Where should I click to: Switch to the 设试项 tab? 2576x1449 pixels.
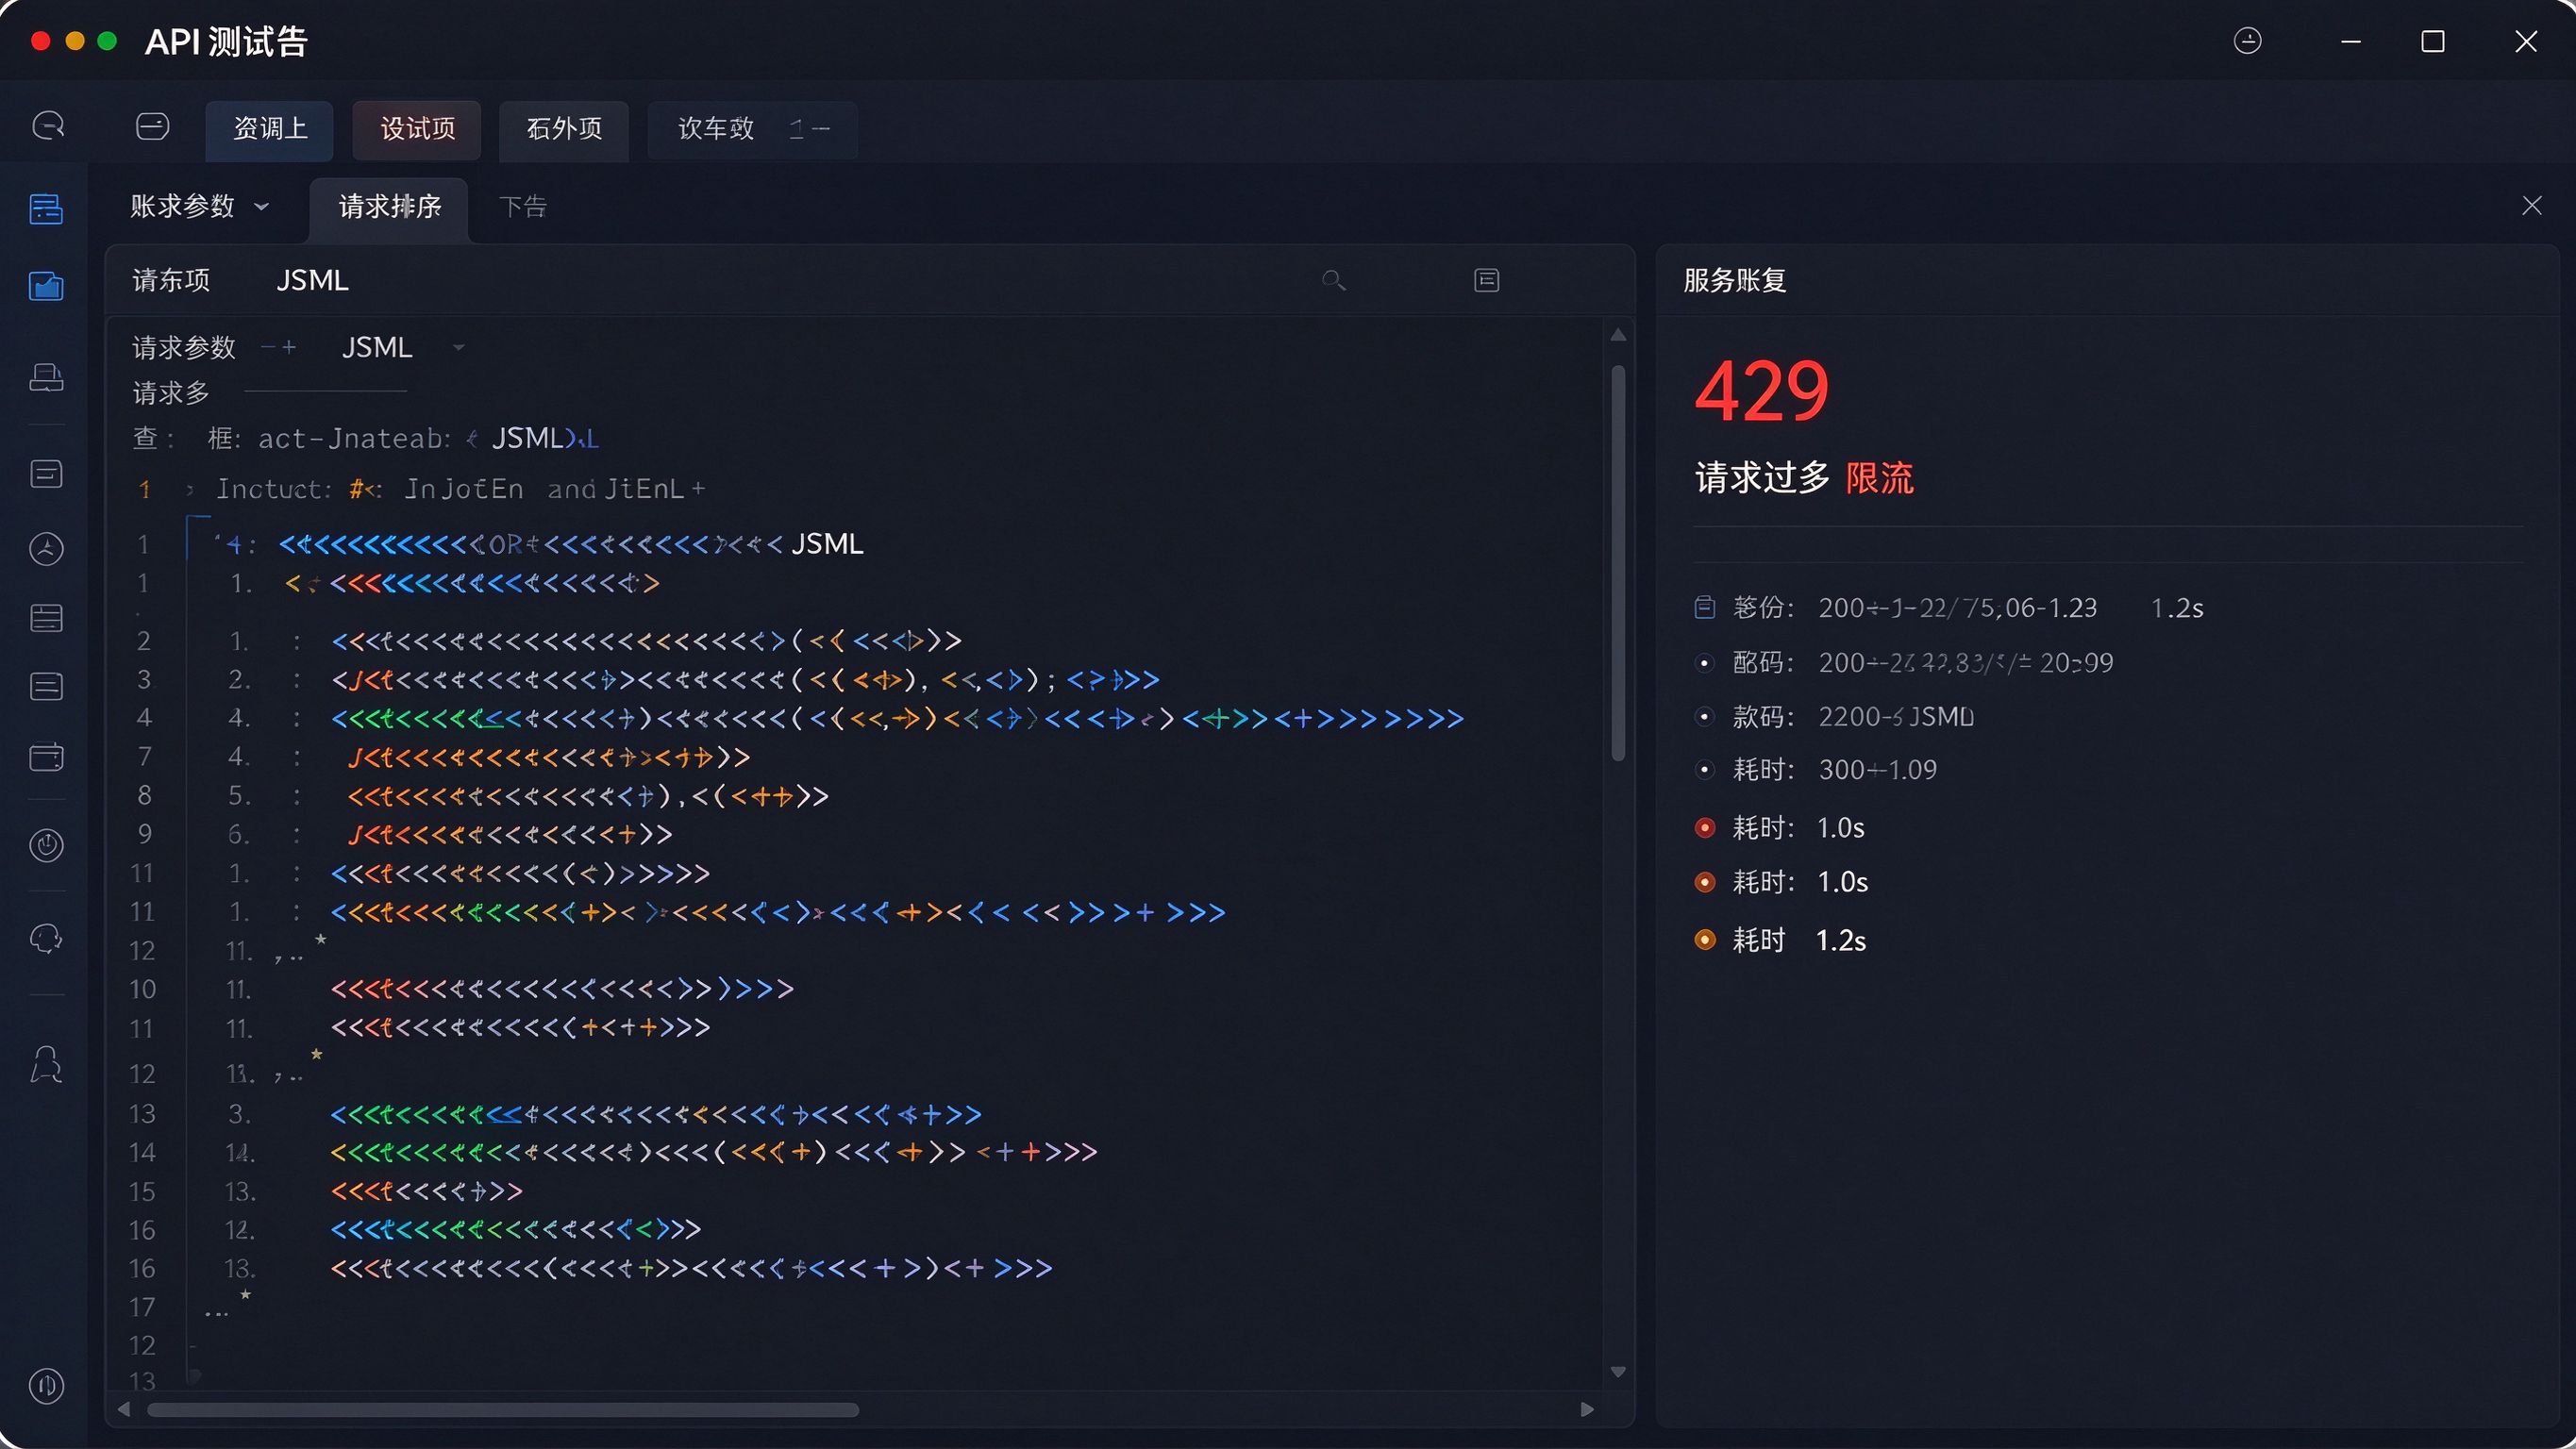[417, 129]
